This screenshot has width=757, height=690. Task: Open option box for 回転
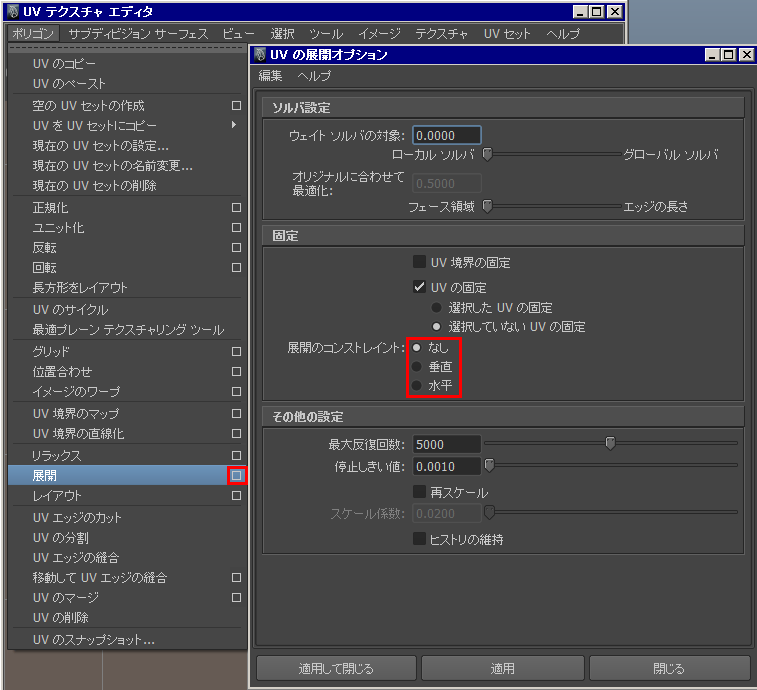tap(236, 268)
